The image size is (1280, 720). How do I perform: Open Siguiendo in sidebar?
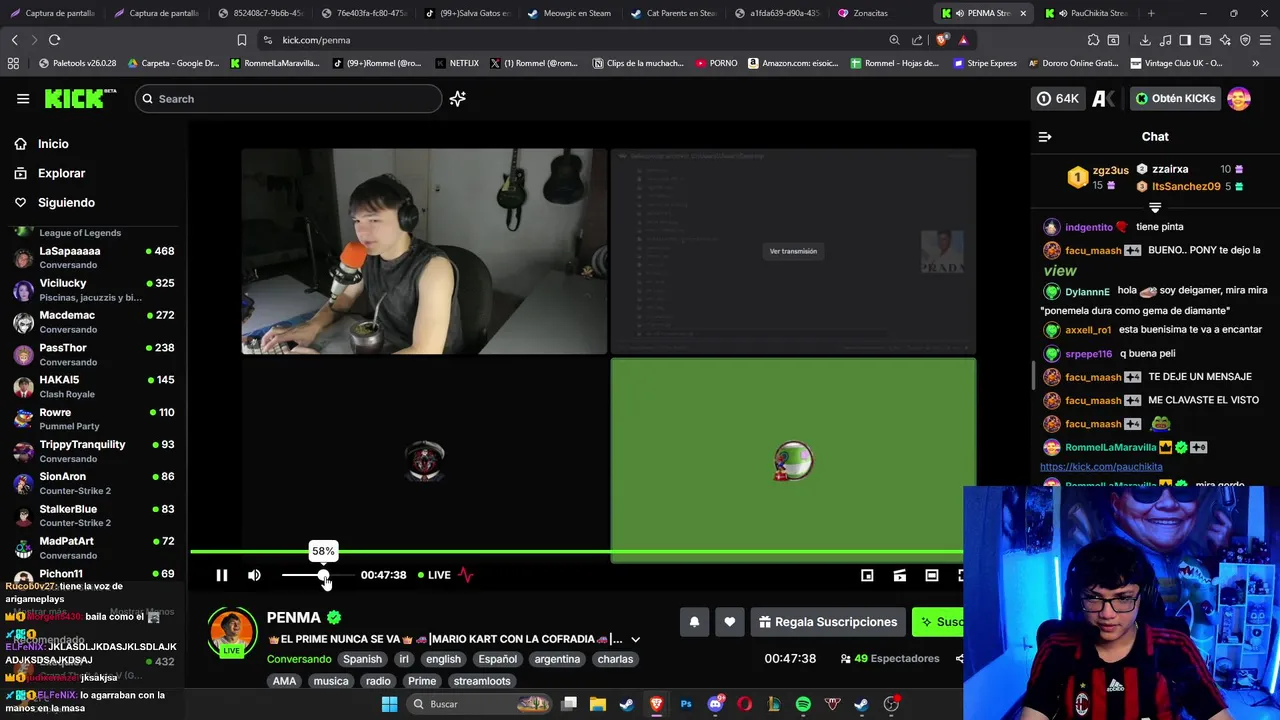[66, 202]
